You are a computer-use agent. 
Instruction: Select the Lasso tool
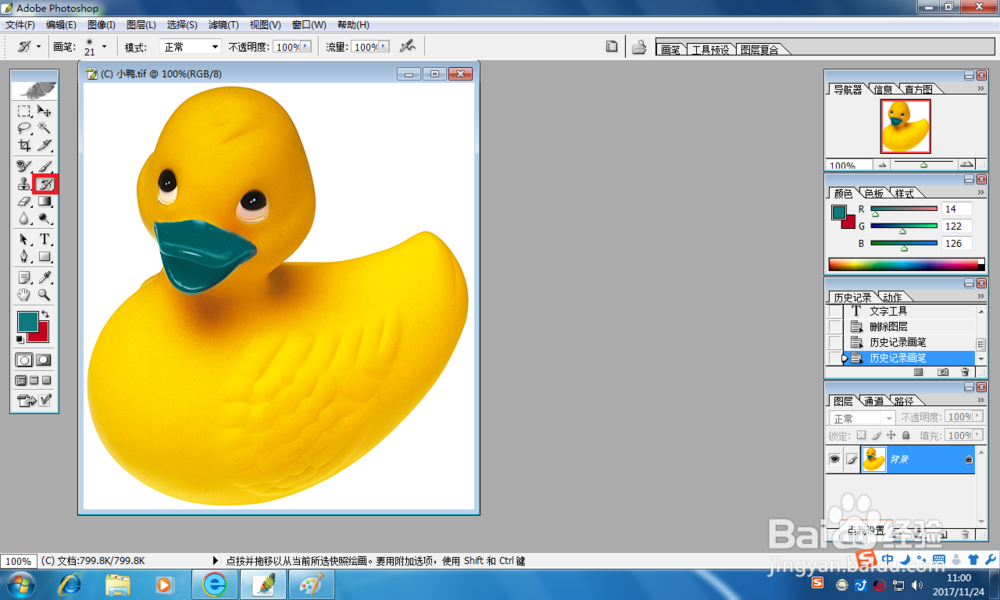click(24, 128)
